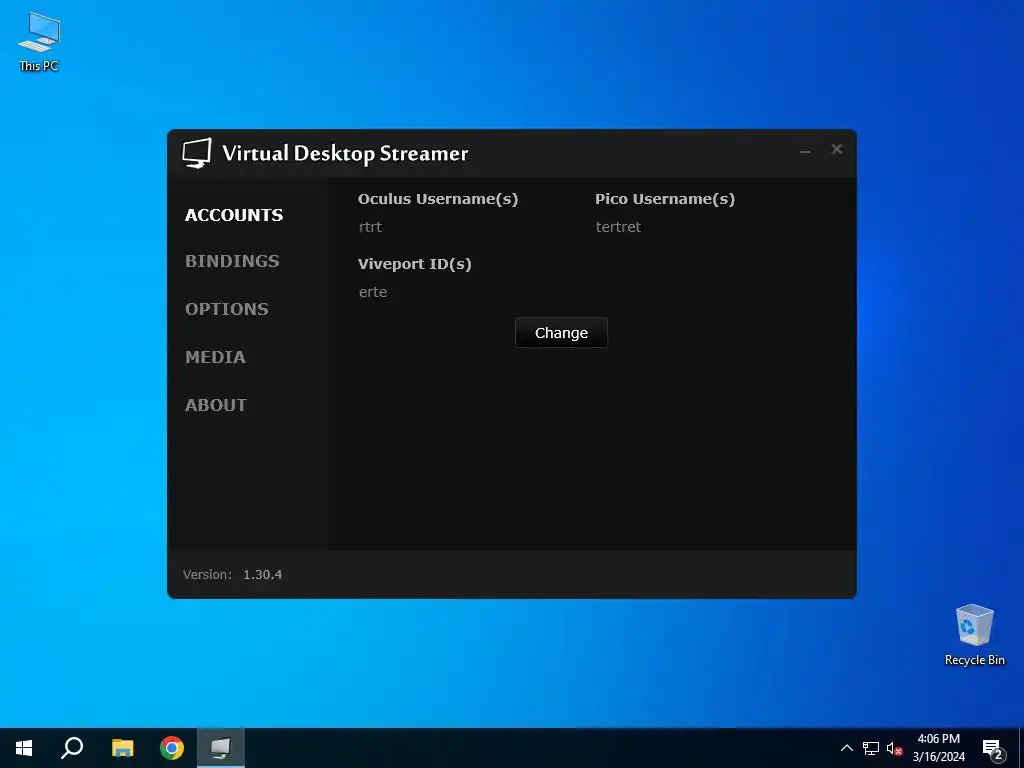Click the 'Version:' label

tap(207, 575)
